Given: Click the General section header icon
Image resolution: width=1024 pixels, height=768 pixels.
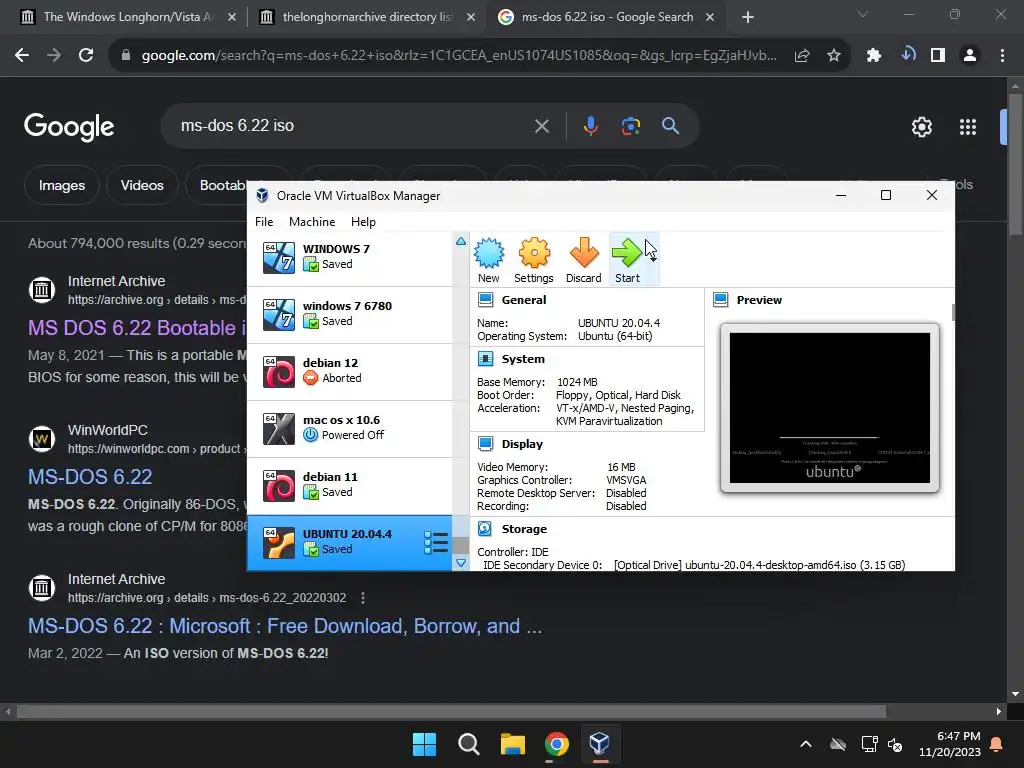Looking at the screenshot, I should click(x=485, y=300).
